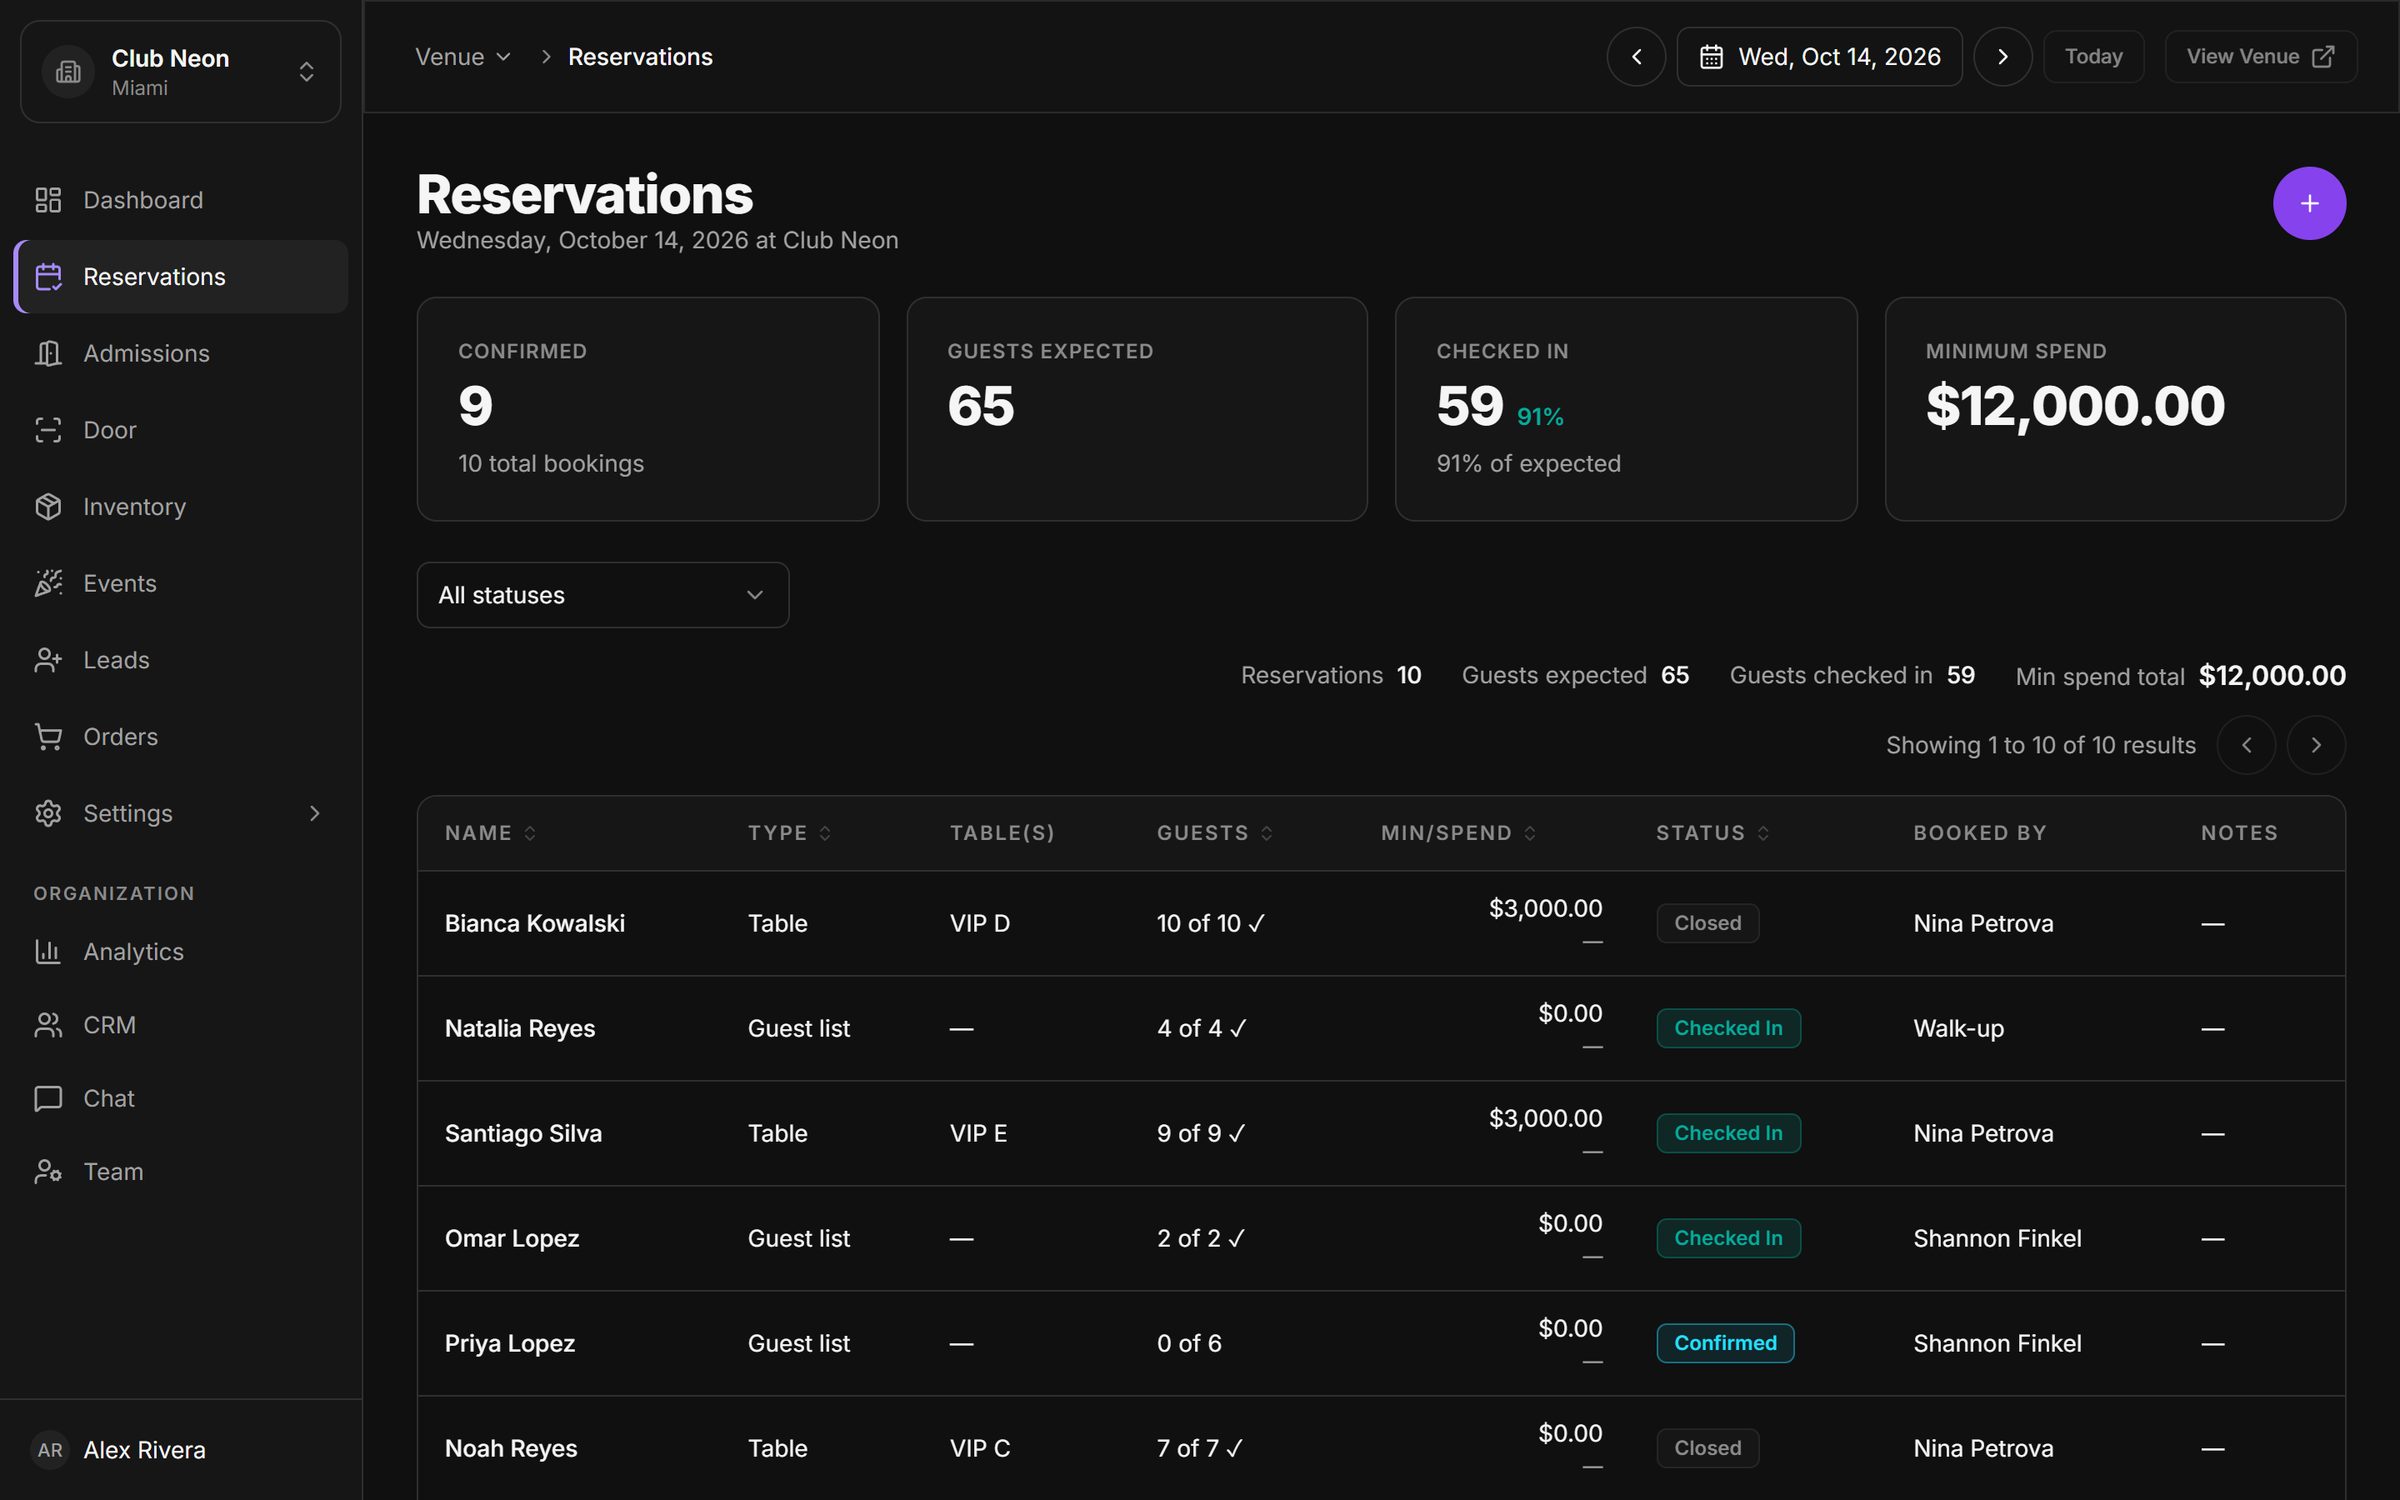The width and height of the screenshot is (2400, 1500).
Task: Open the Events party icon
Action: (x=48, y=583)
